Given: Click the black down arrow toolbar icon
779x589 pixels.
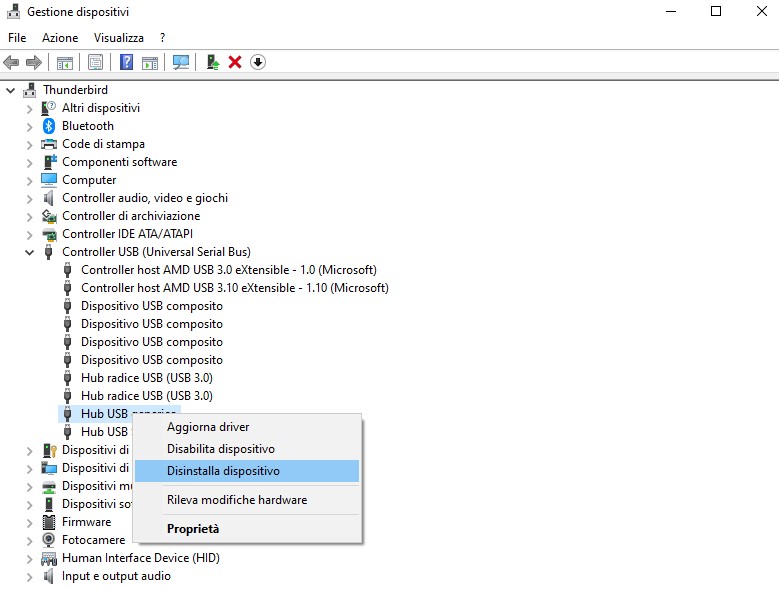Looking at the screenshot, I should pos(257,62).
